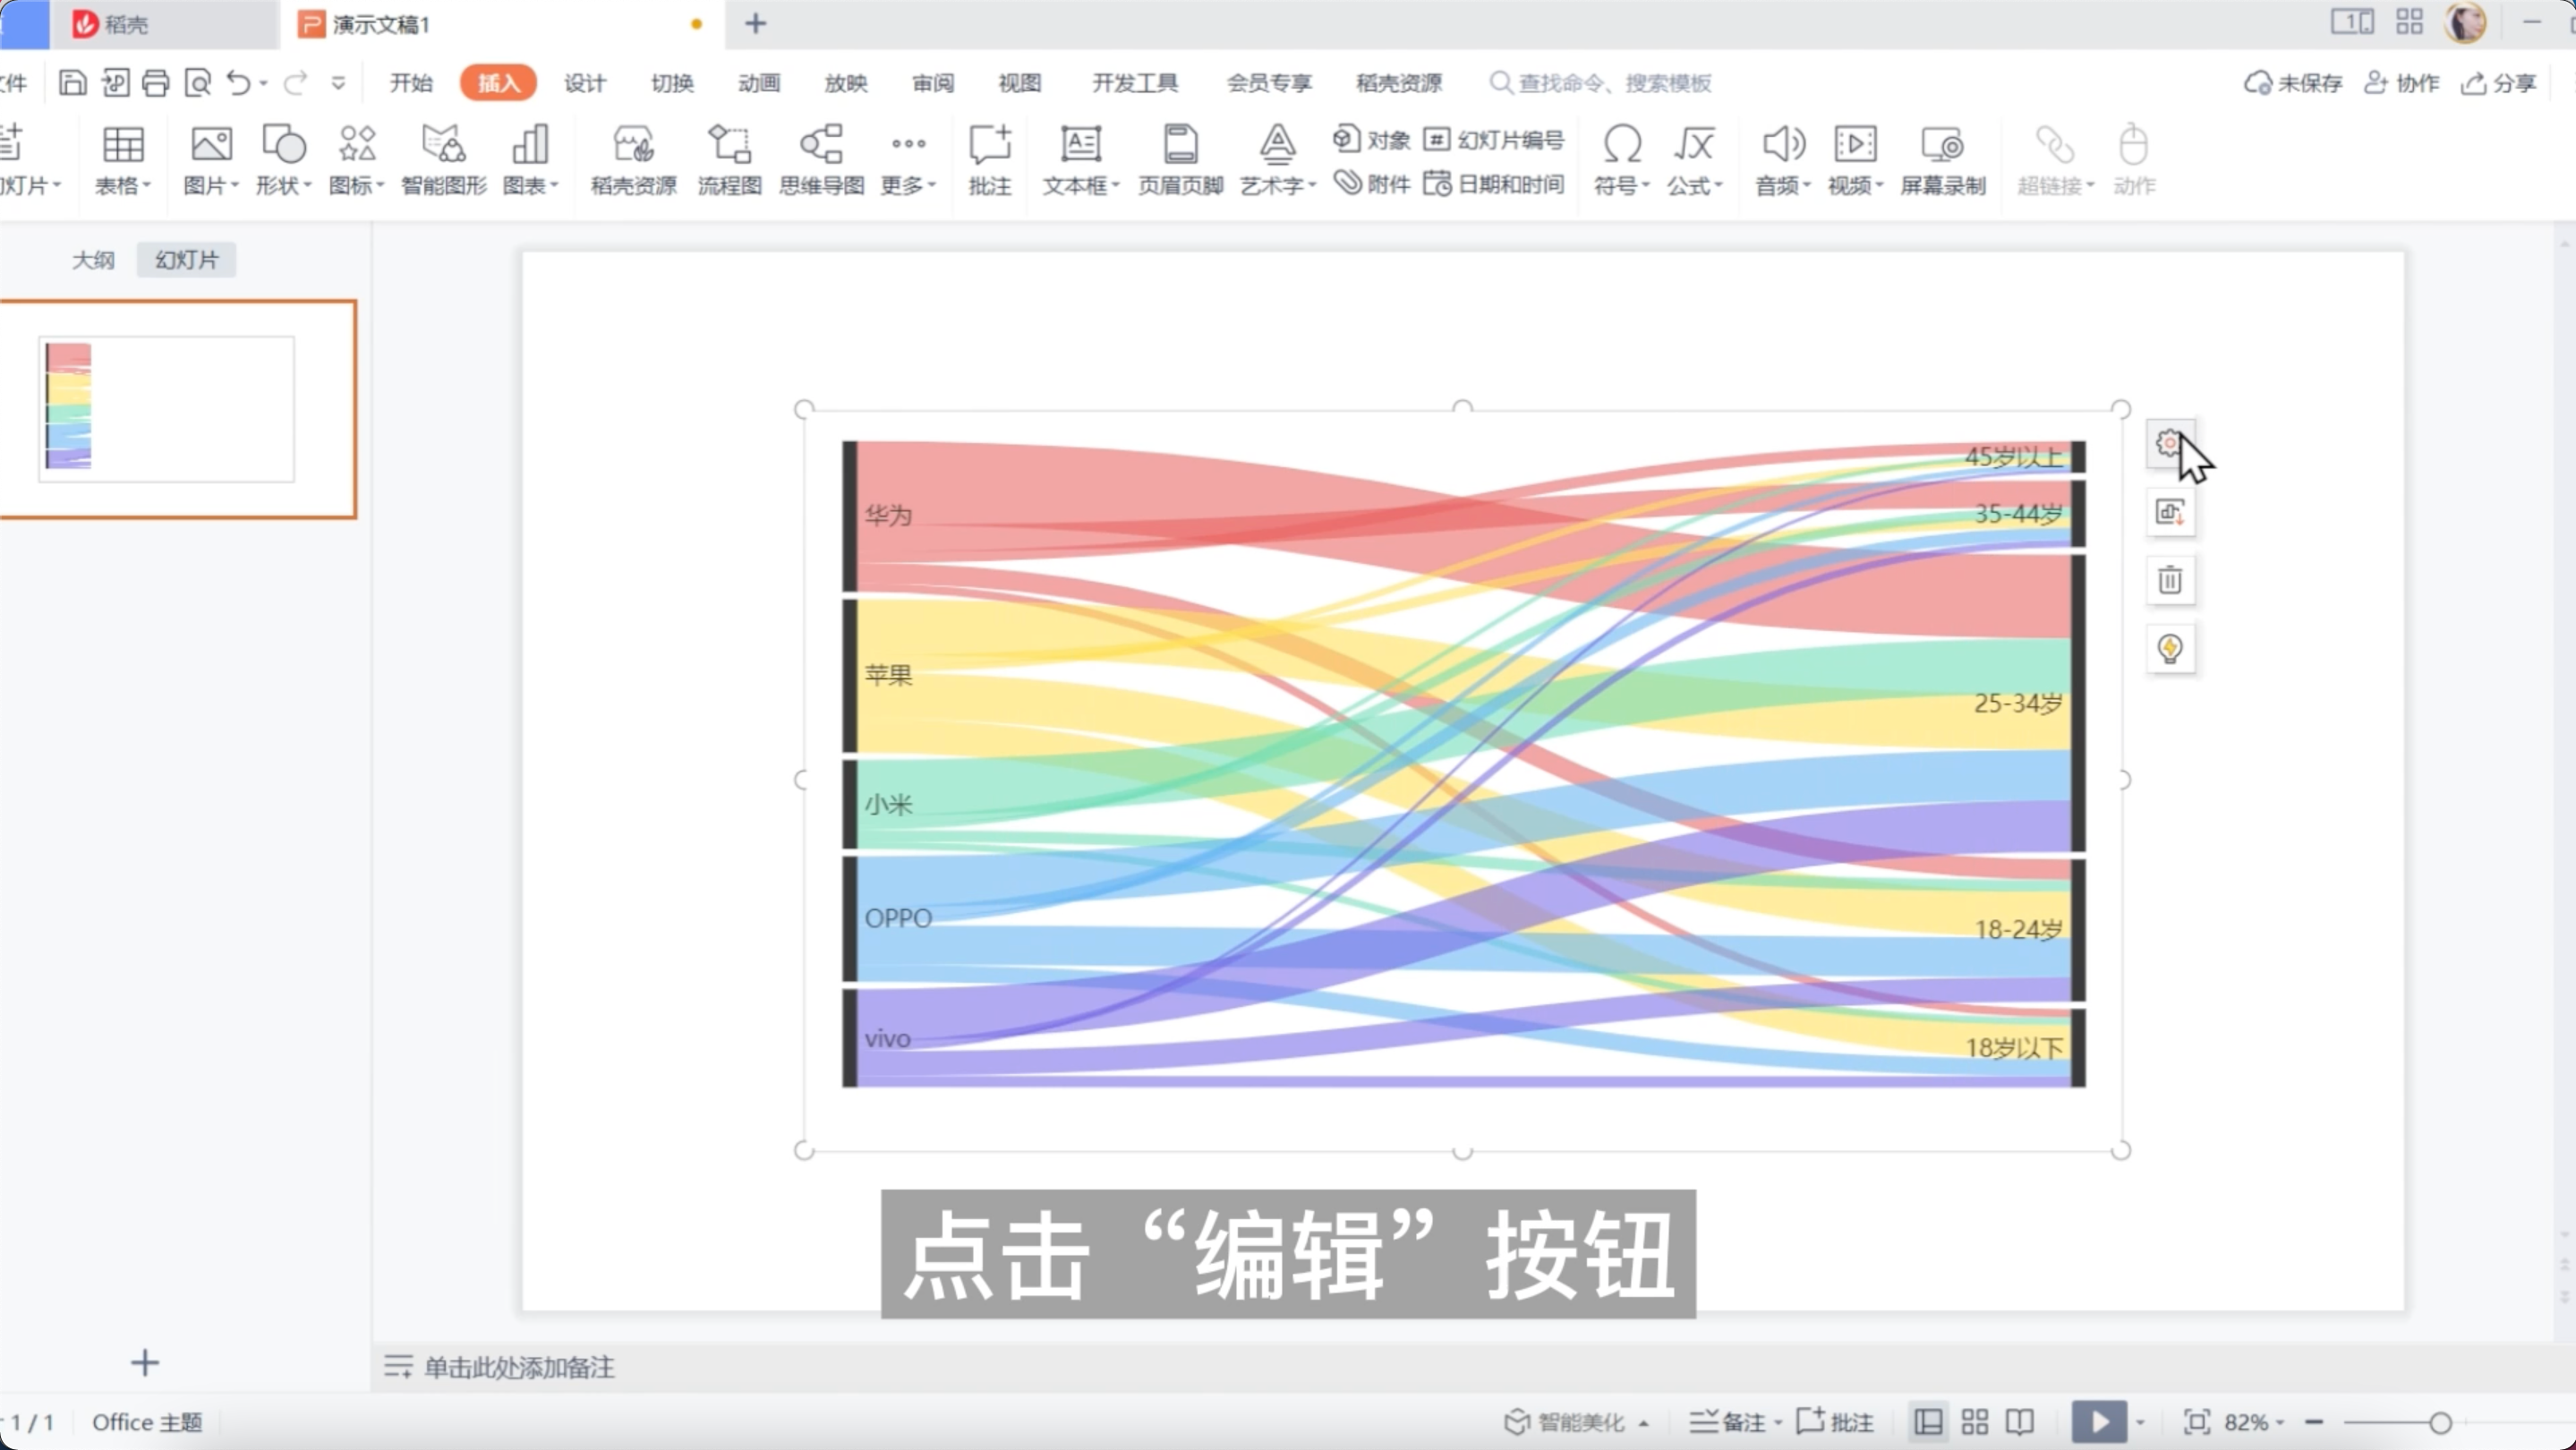Screen dimensions: 2576x1450
Task: Insert 视频 video
Action: pos(1855,159)
